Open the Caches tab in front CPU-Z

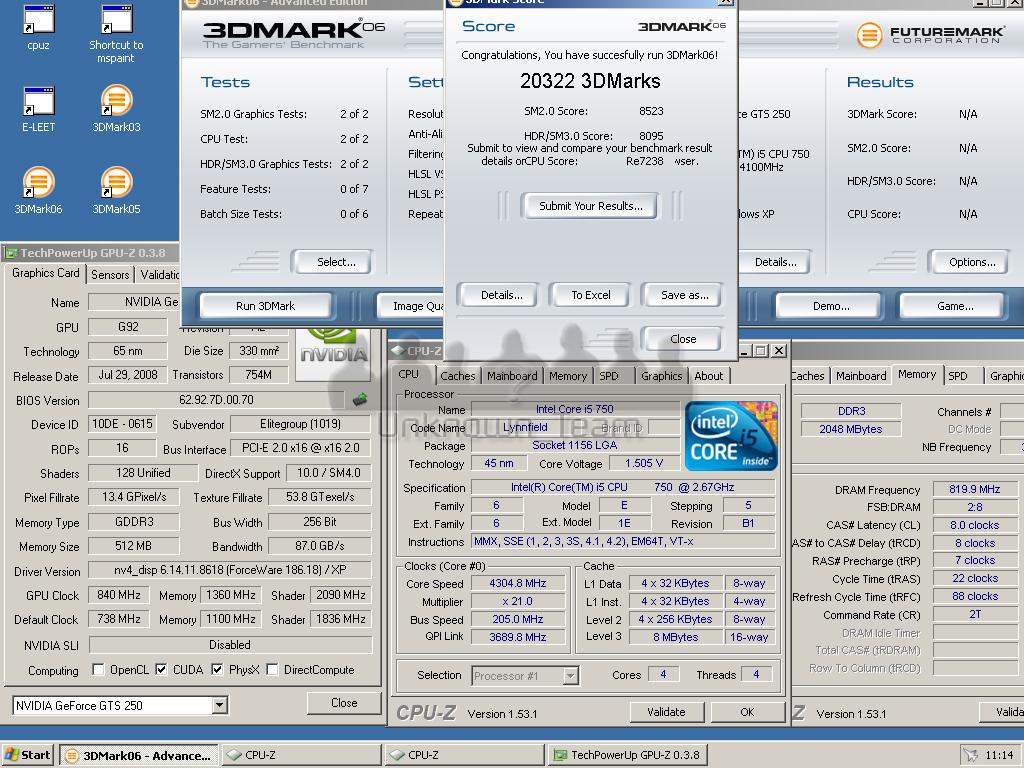(458, 376)
